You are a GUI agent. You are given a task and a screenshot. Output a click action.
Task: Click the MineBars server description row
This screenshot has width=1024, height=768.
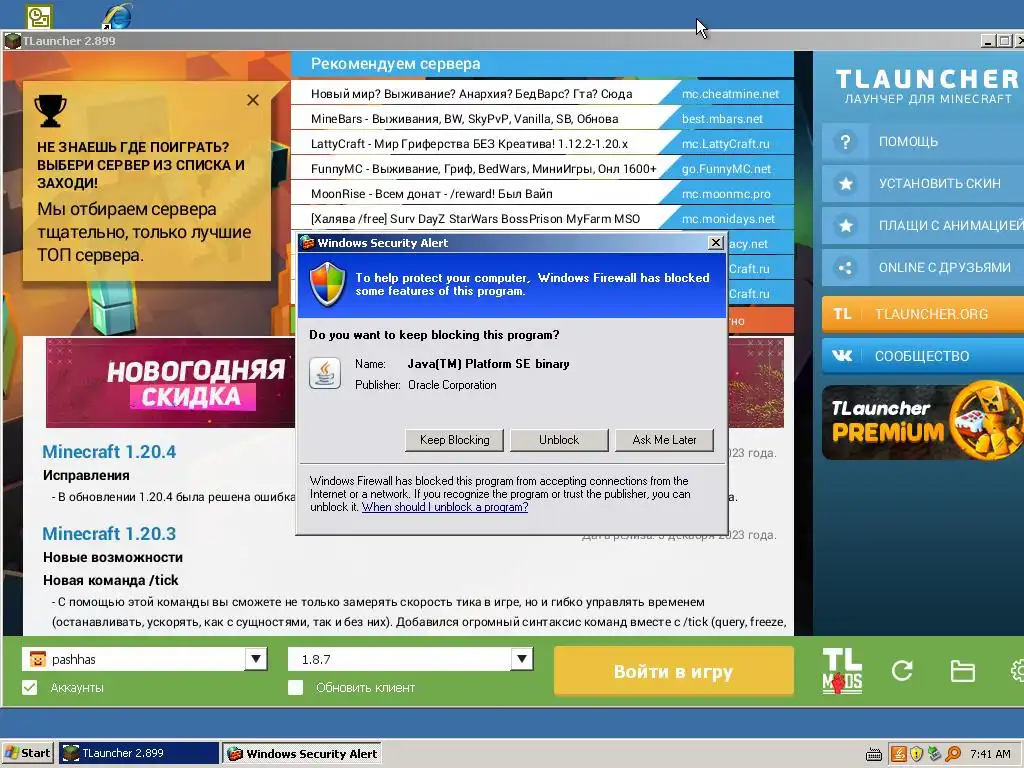tap(464, 119)
